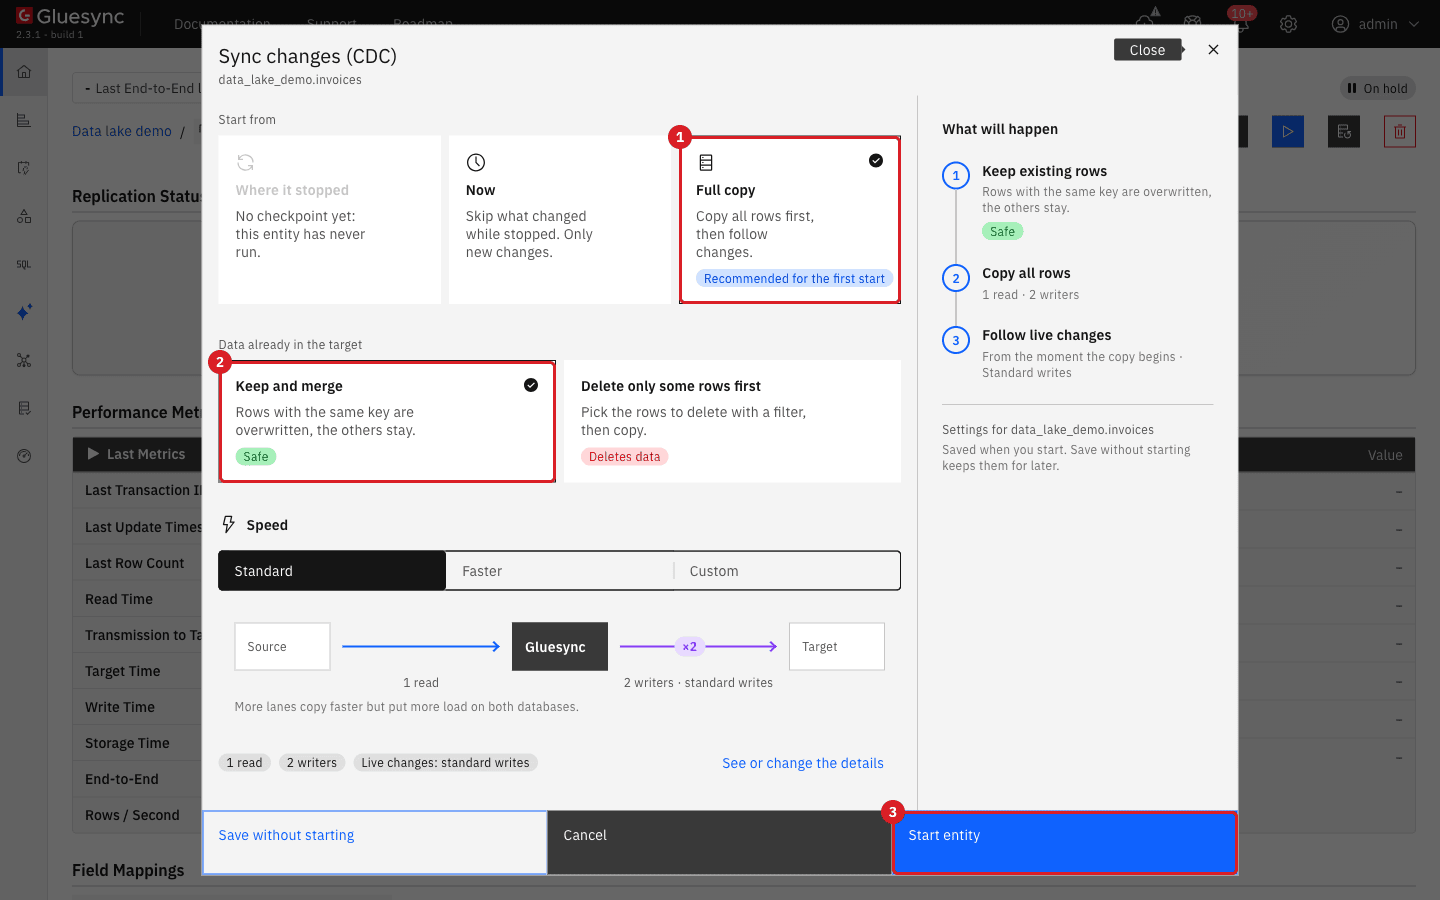Screen dimensions: 1440x900
Task: Click the red 'Deletes data' tag
Action: pos(625,457)
